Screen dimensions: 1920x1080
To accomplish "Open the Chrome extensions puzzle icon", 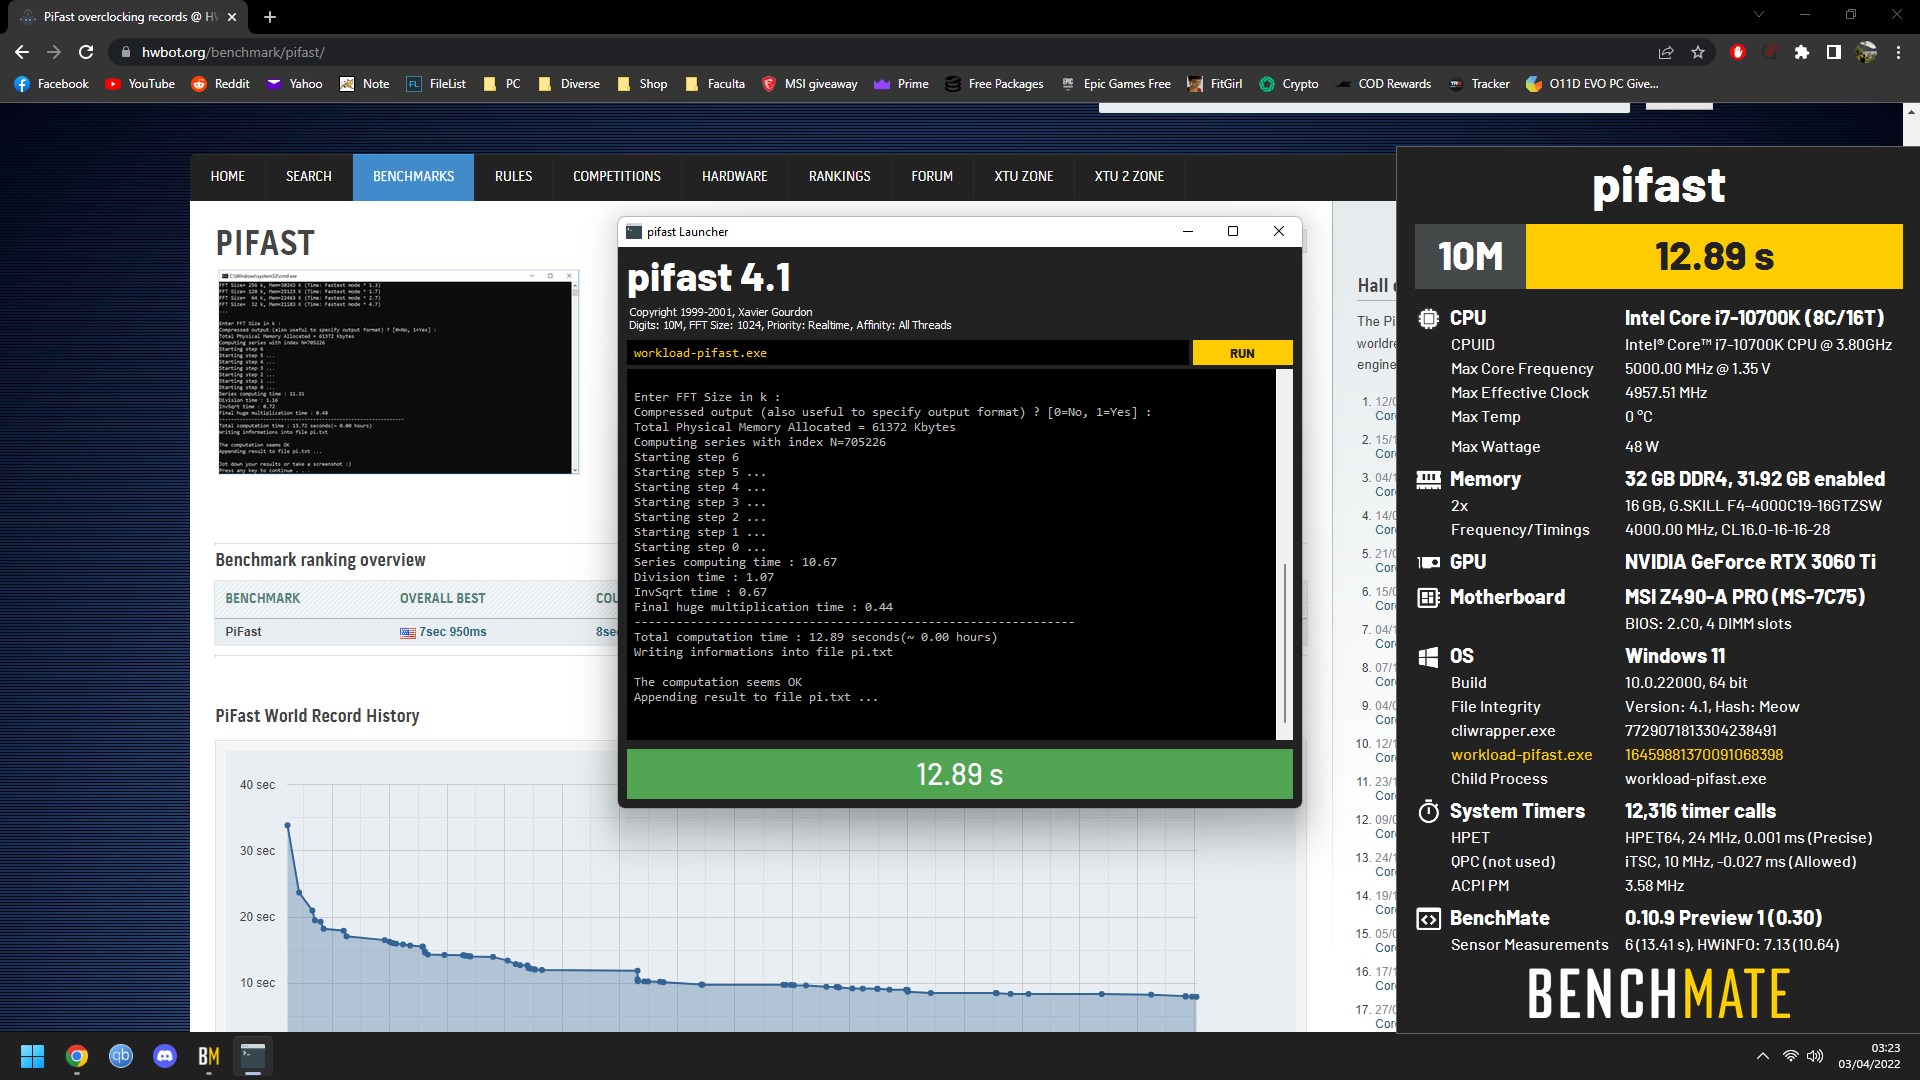I will pyautogui.click(x=1802, y=52).
